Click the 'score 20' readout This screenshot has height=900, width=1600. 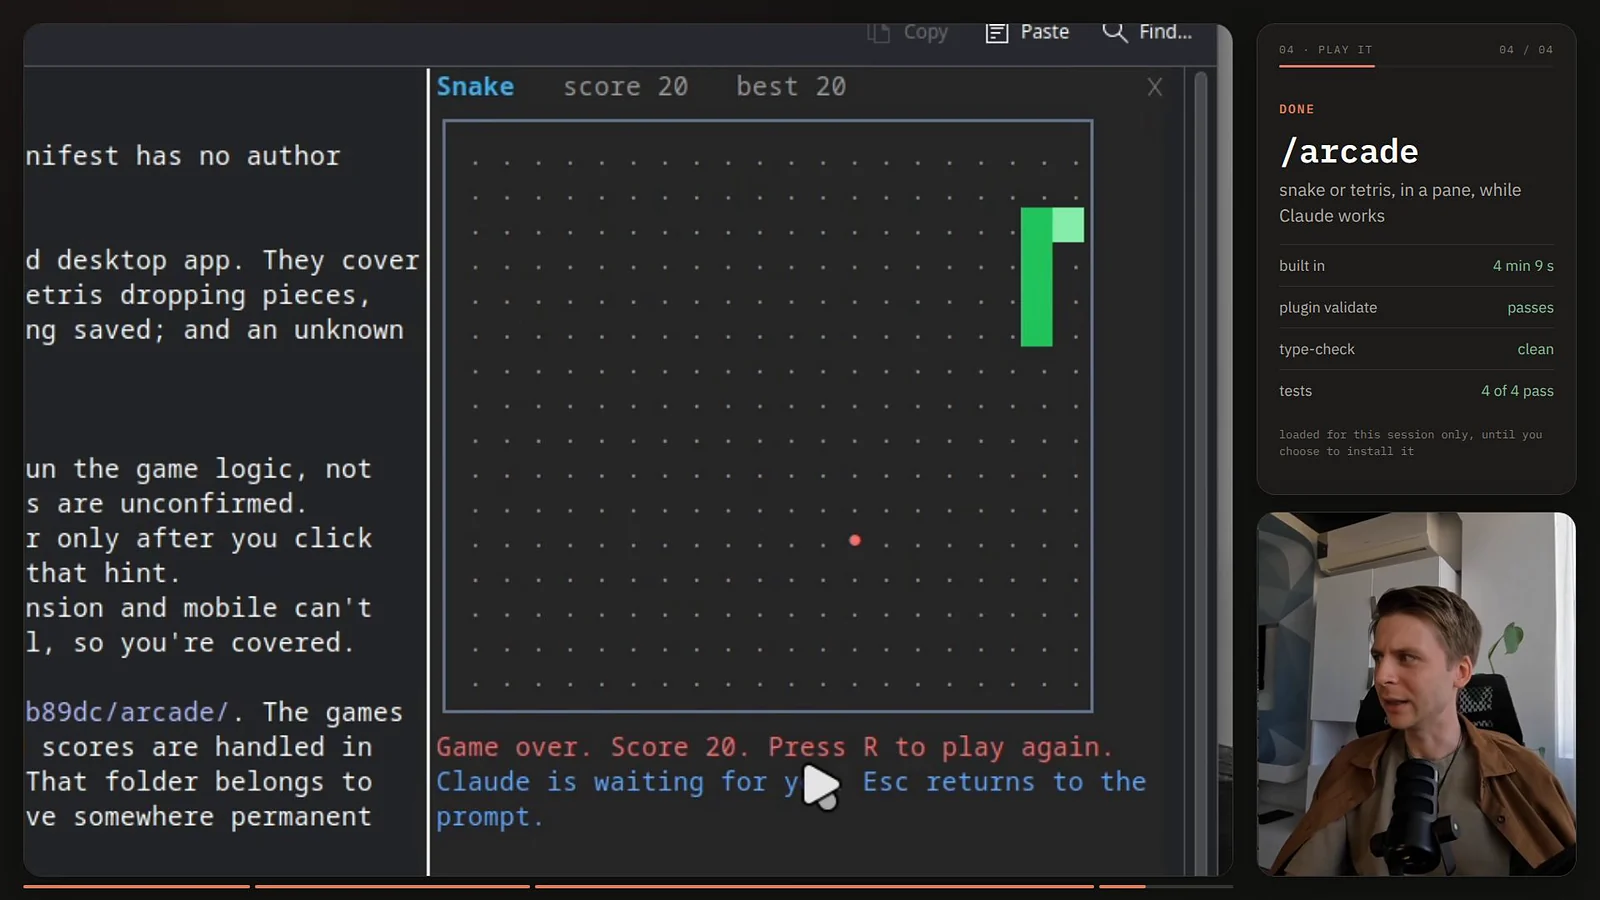pyautogui.click(x=625, y=87)
